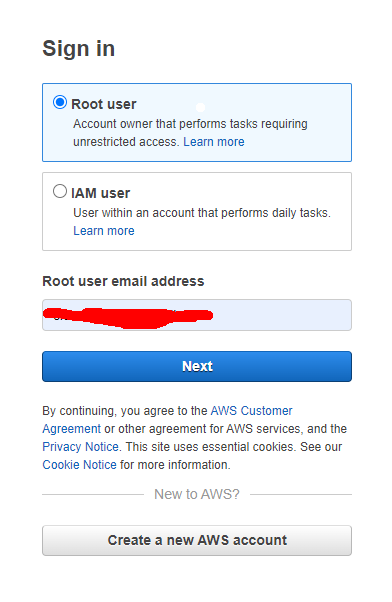Click Create a new AWS account
The height and width of the screenshot is (602, 392).
point(197,540)
